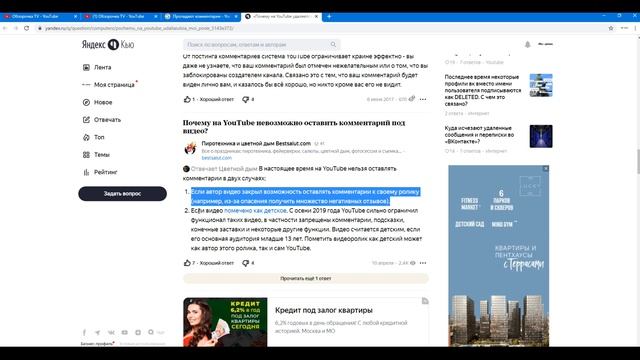Click the corner icon on the credit ad
Screen dimensions: 640x360
point(425,301)
